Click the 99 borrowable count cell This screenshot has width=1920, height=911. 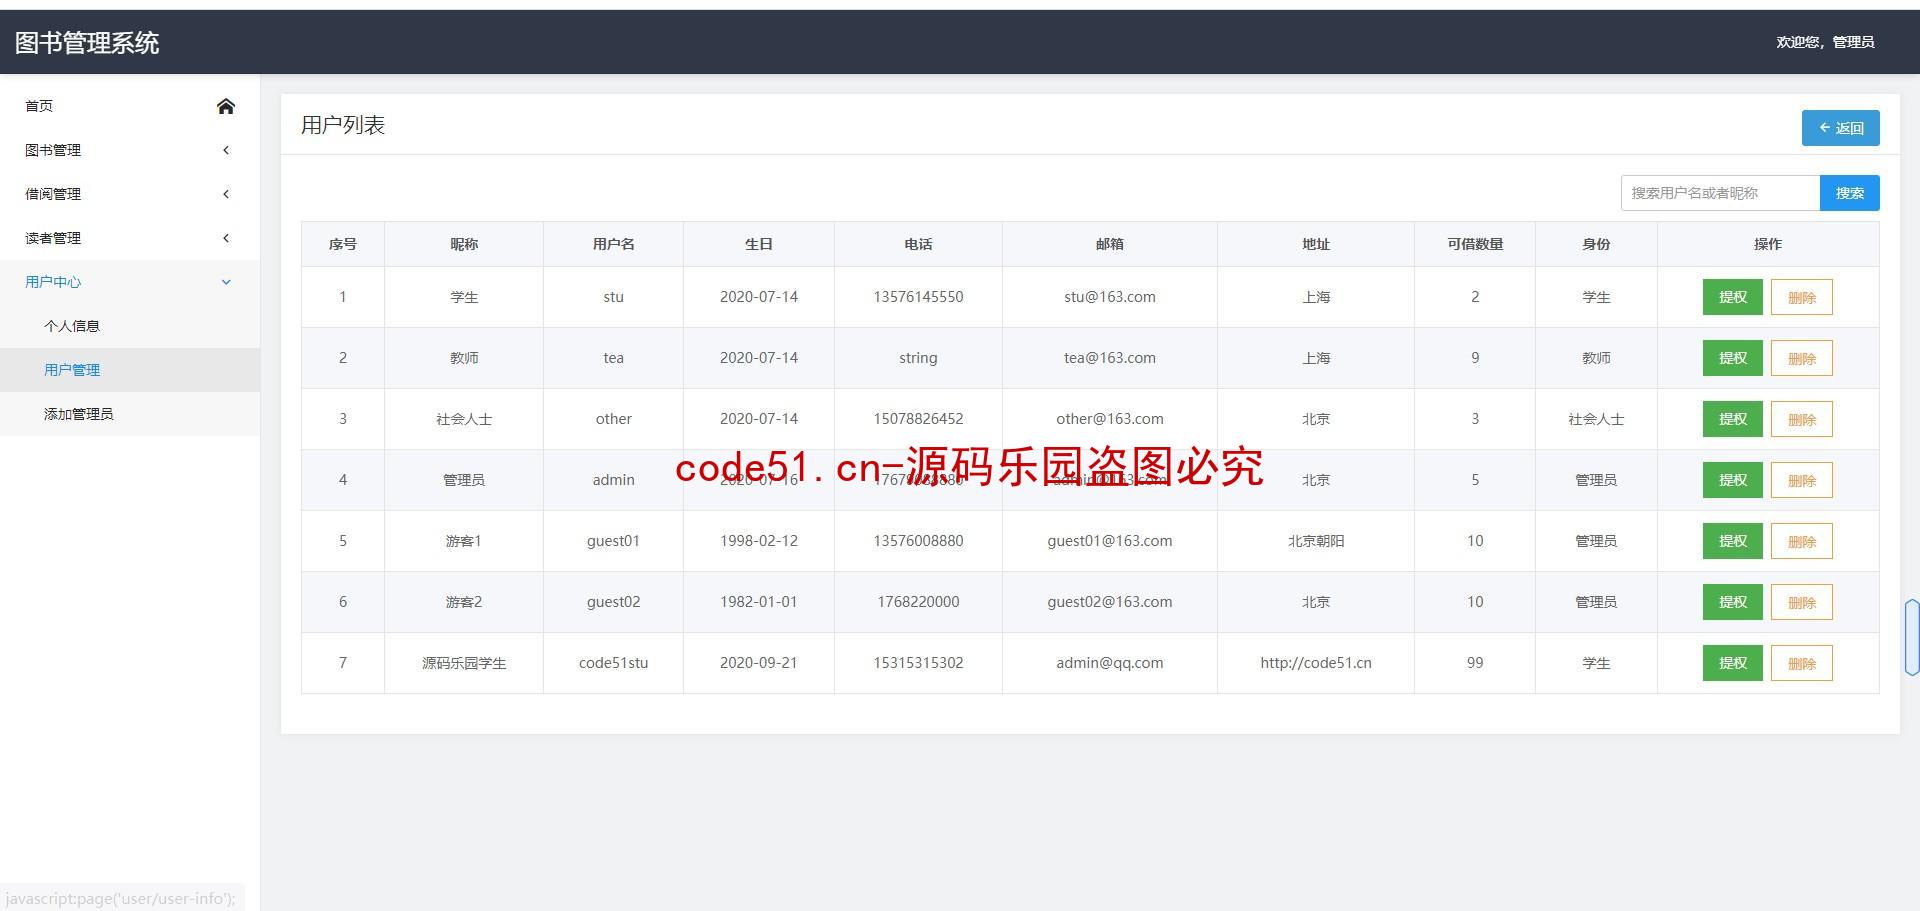coord(1475,663)
